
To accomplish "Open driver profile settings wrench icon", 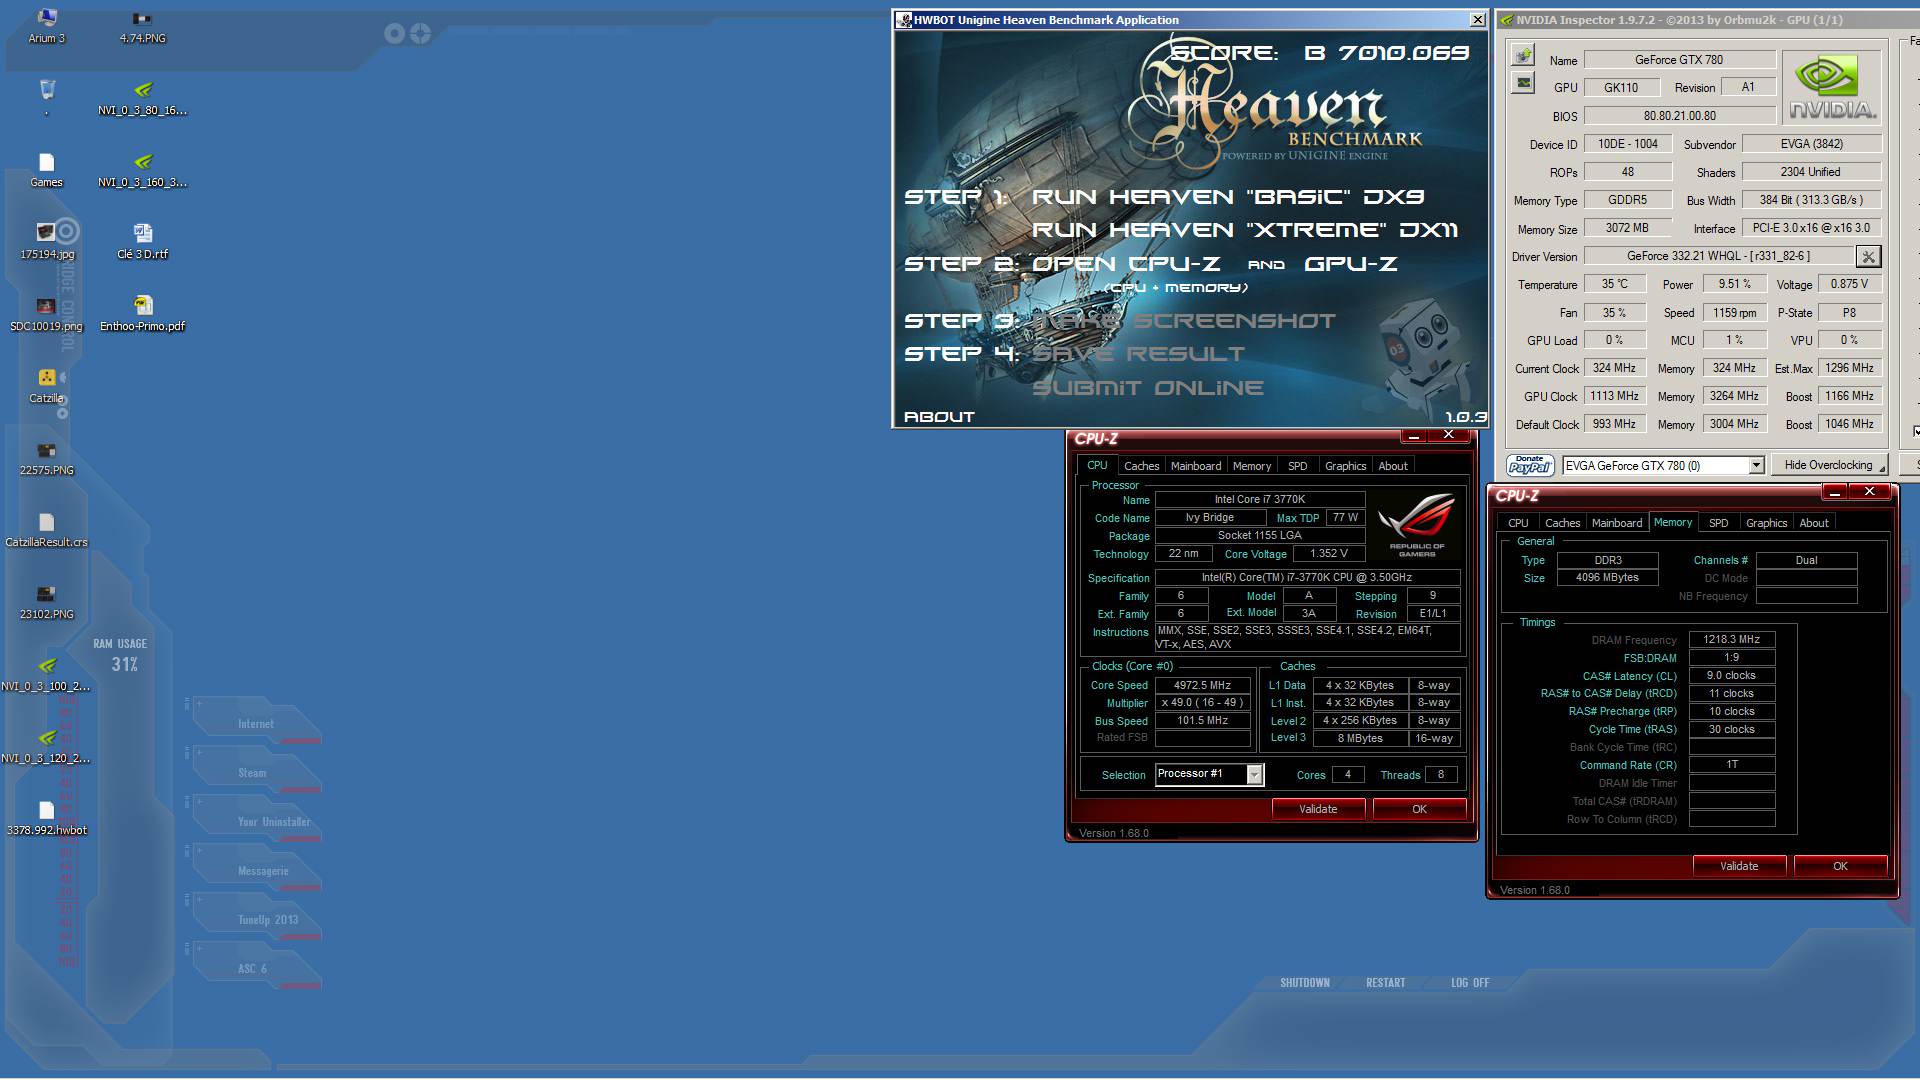I will [x=1867, y=257].
